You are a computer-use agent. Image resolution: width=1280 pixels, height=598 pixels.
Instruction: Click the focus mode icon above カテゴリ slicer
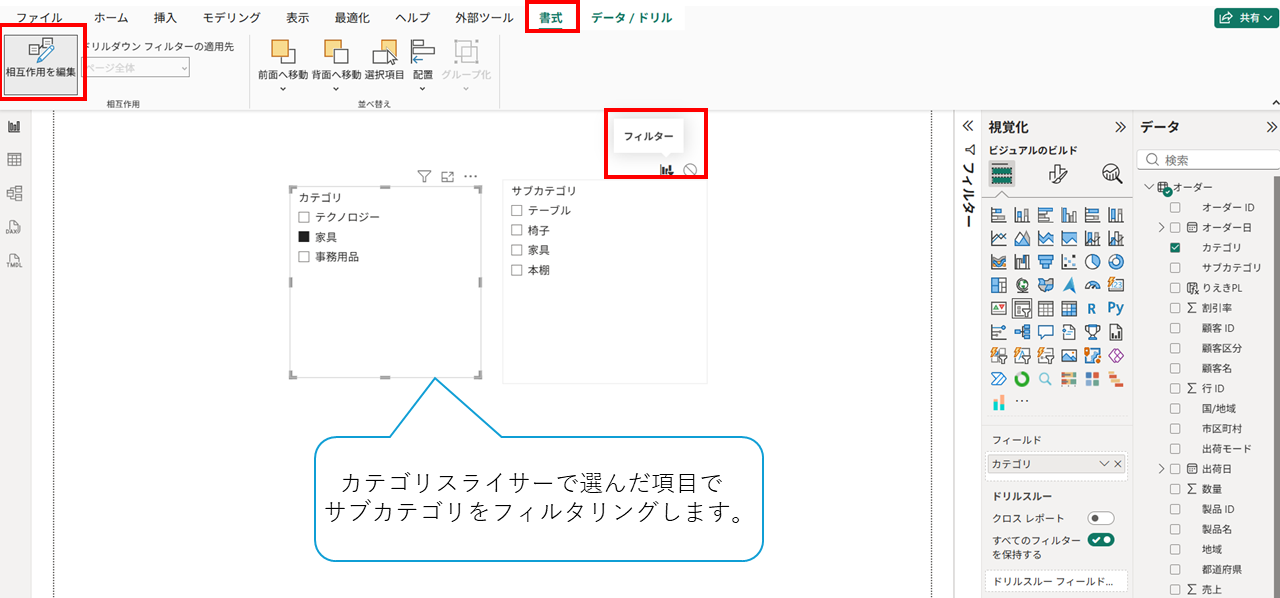coord(447,177)
